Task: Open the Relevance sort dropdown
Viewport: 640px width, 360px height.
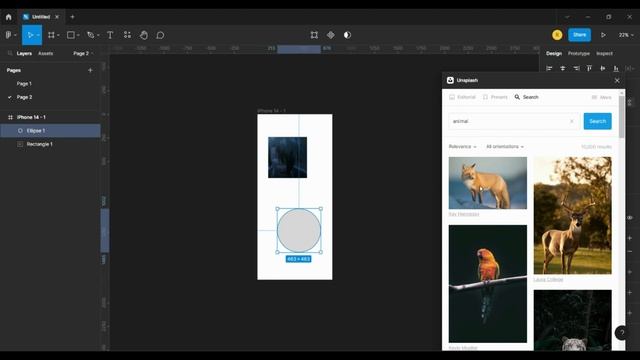Action: pos(462,147)
